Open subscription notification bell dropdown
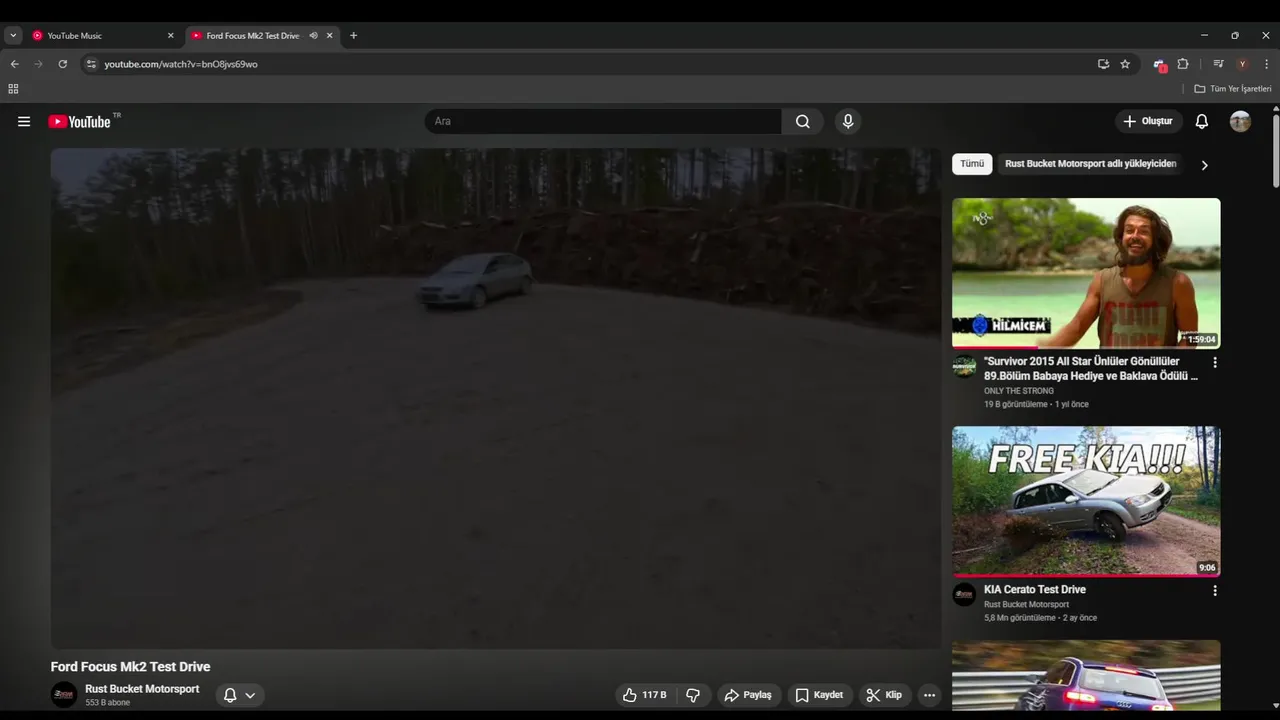The height and width of the screenshot is (720, 1280). point(240,695)
